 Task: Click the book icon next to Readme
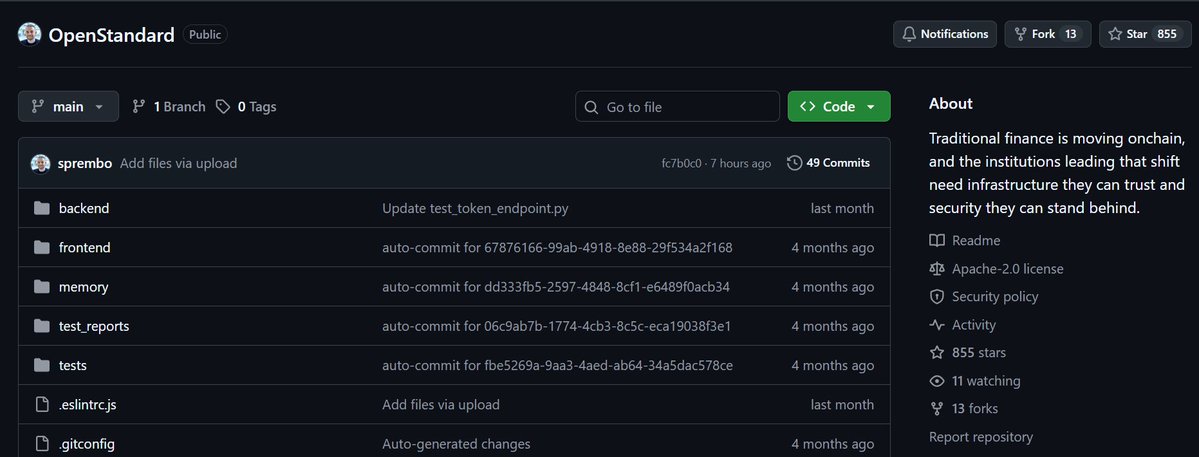[x=937, y=241]
